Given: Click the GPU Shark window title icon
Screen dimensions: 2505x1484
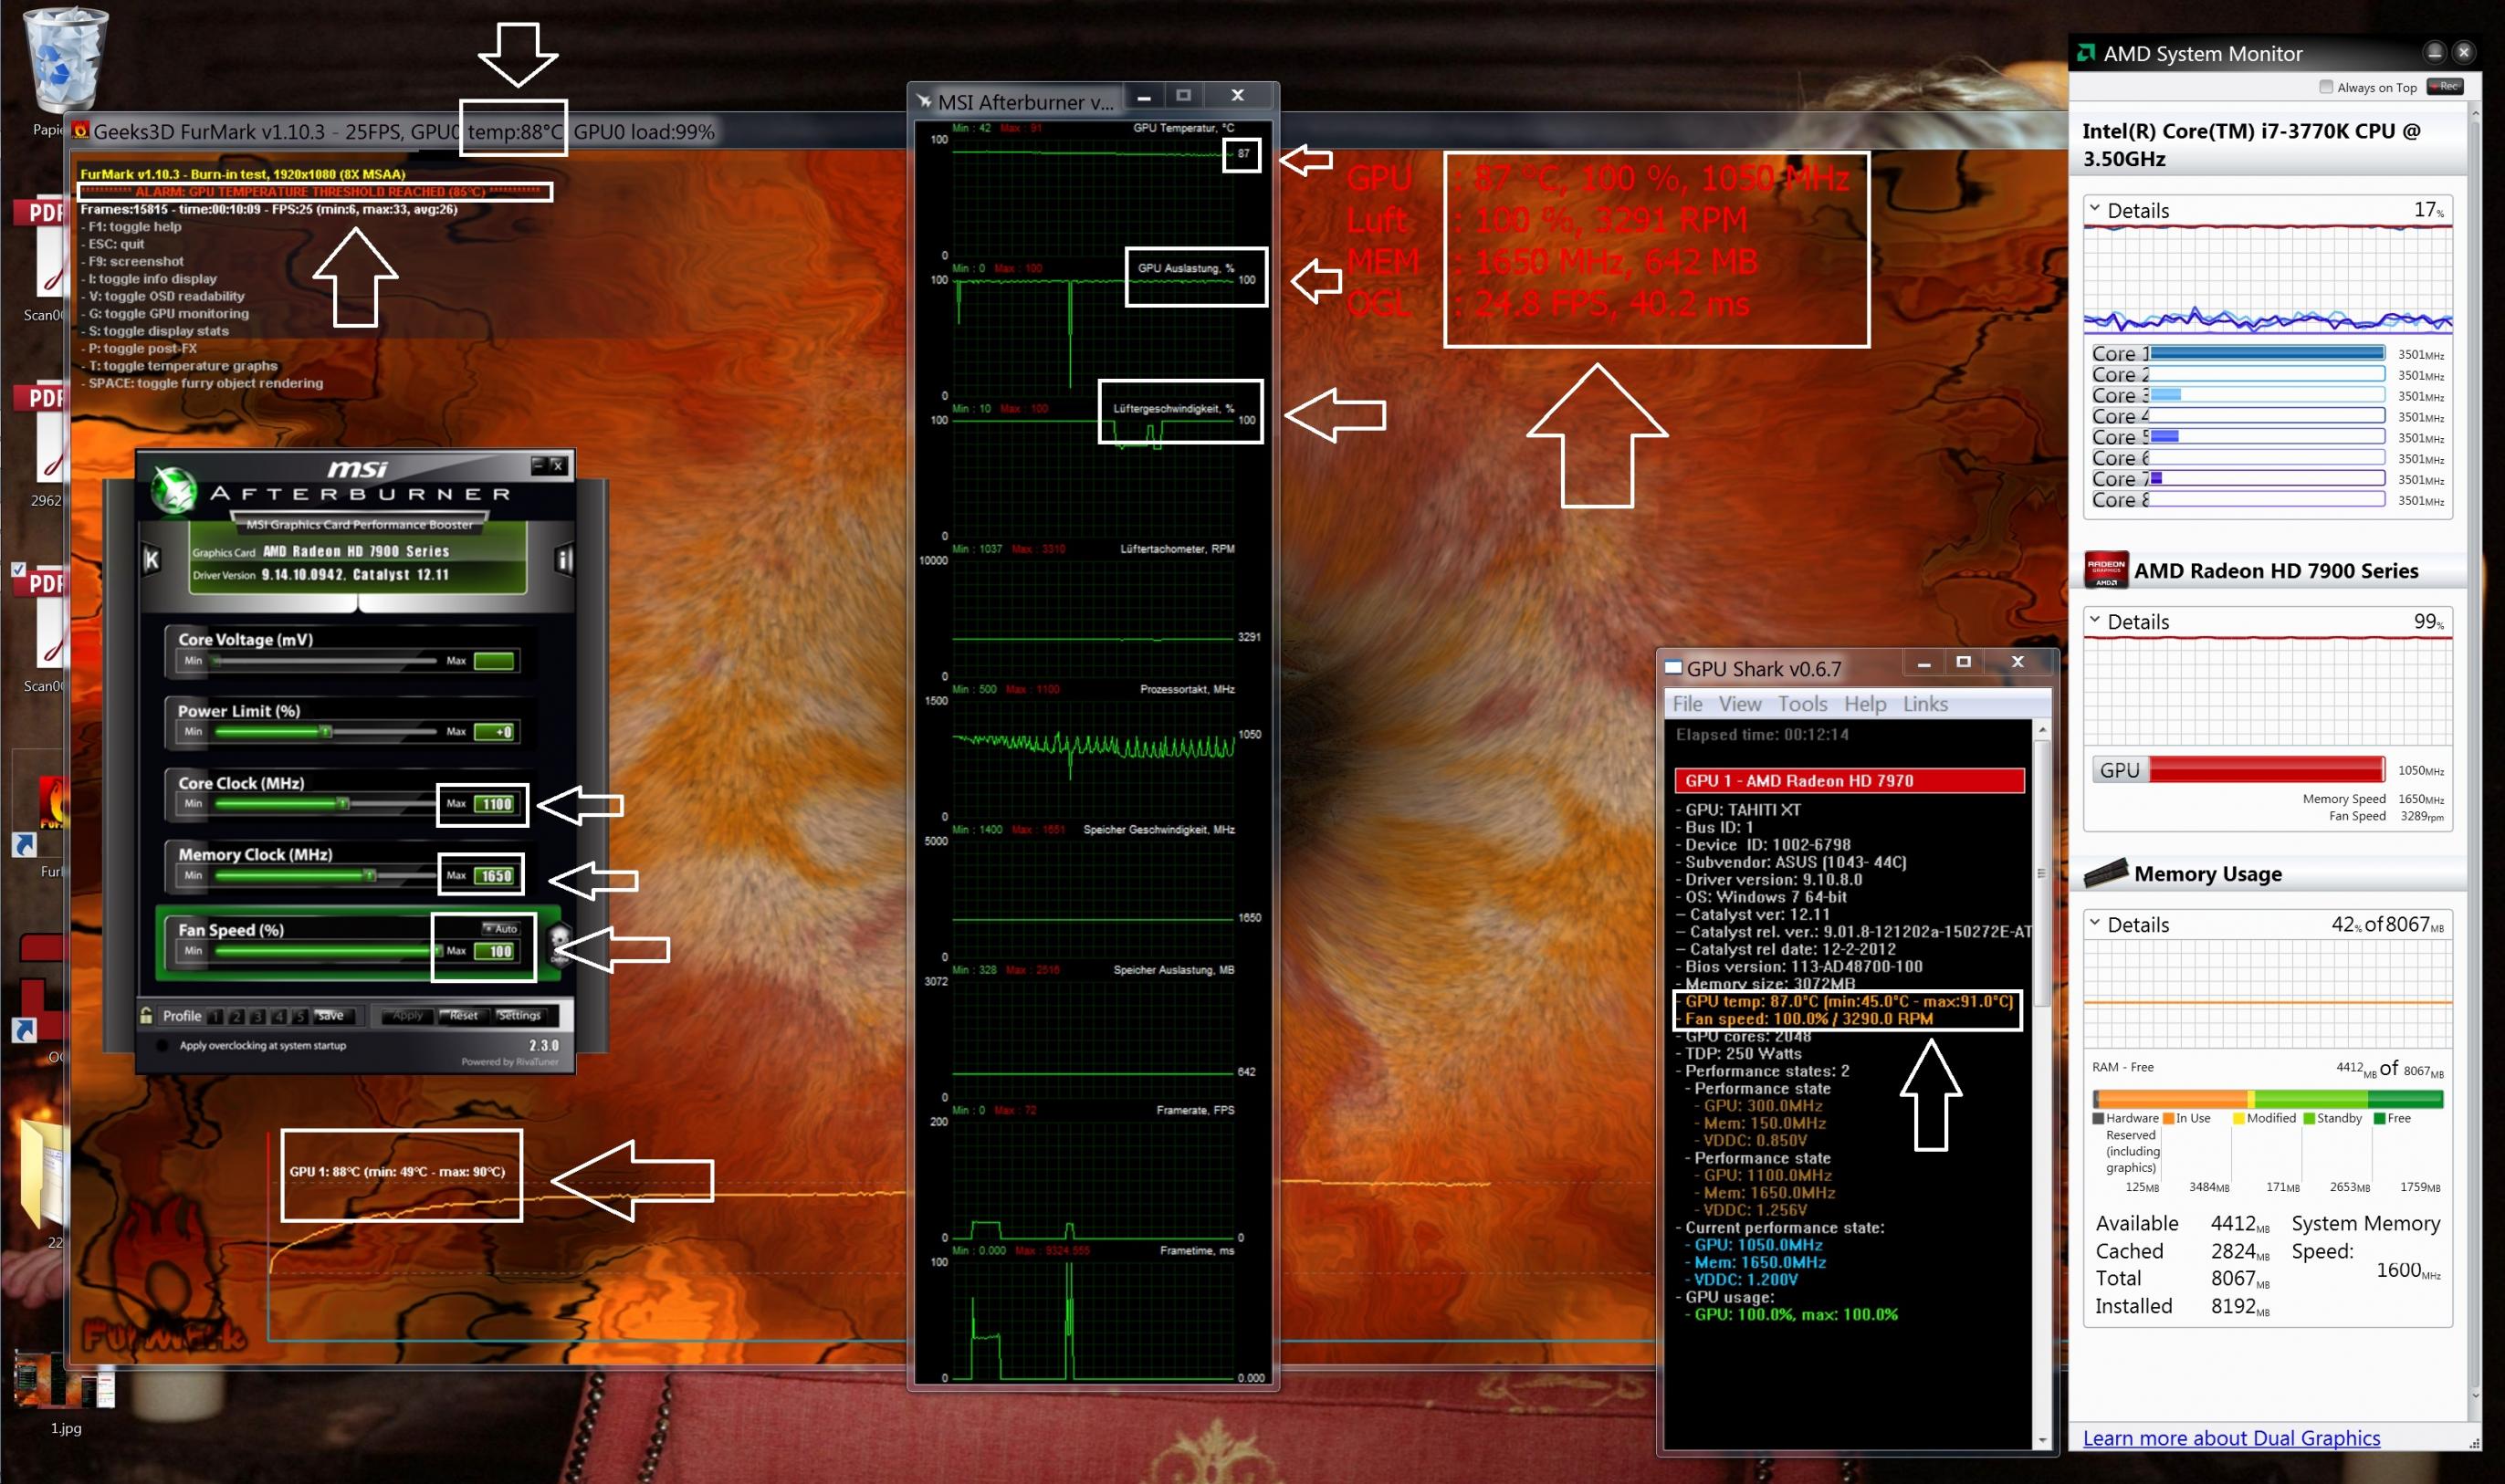Looking at the screenshot, I should (x=1673, y=667).
